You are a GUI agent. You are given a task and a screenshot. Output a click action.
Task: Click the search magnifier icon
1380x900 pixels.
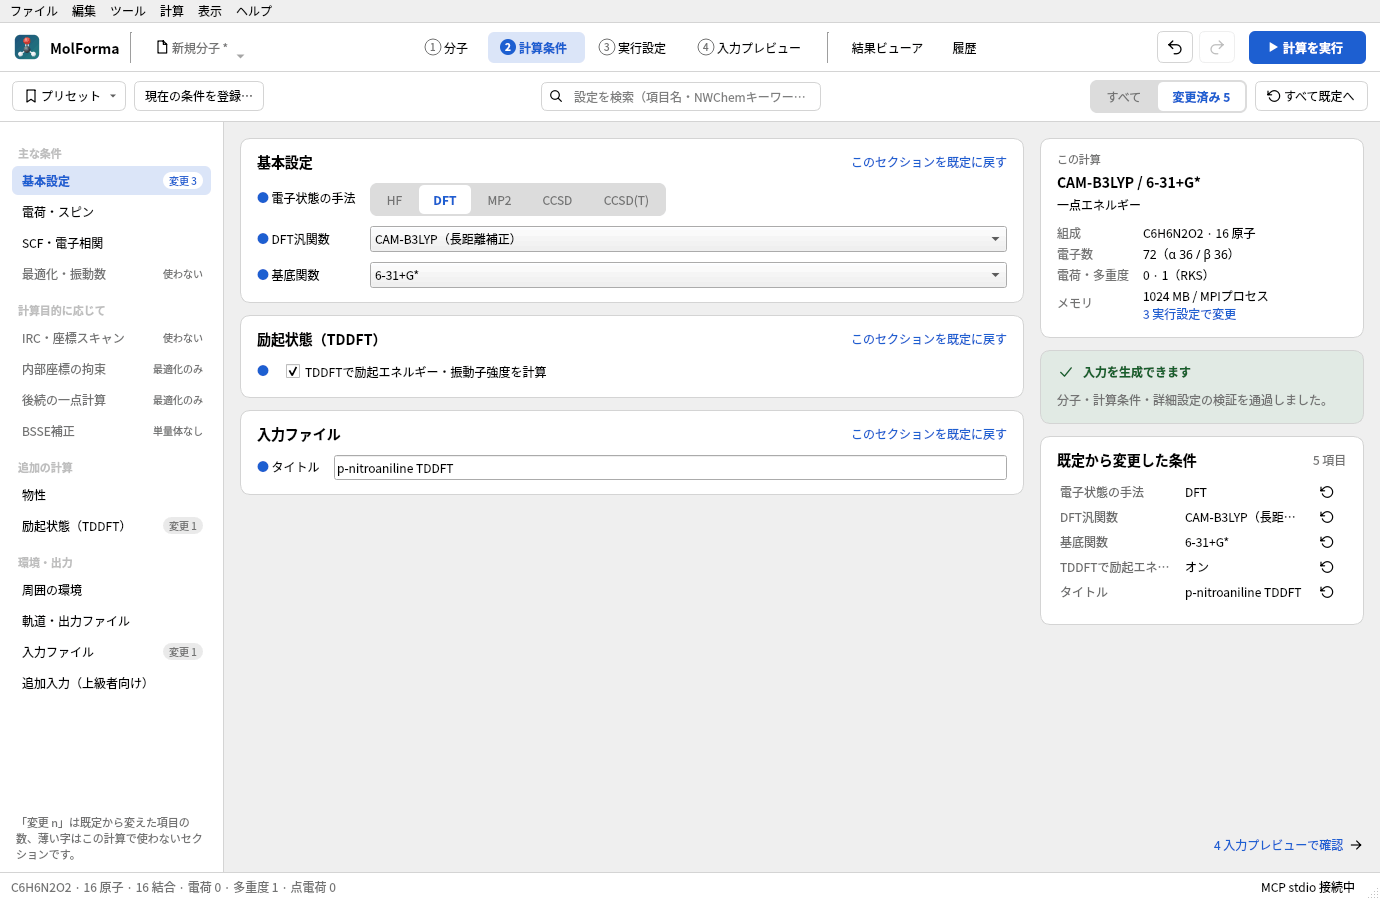pyautogui.click(x=556, y=97)
